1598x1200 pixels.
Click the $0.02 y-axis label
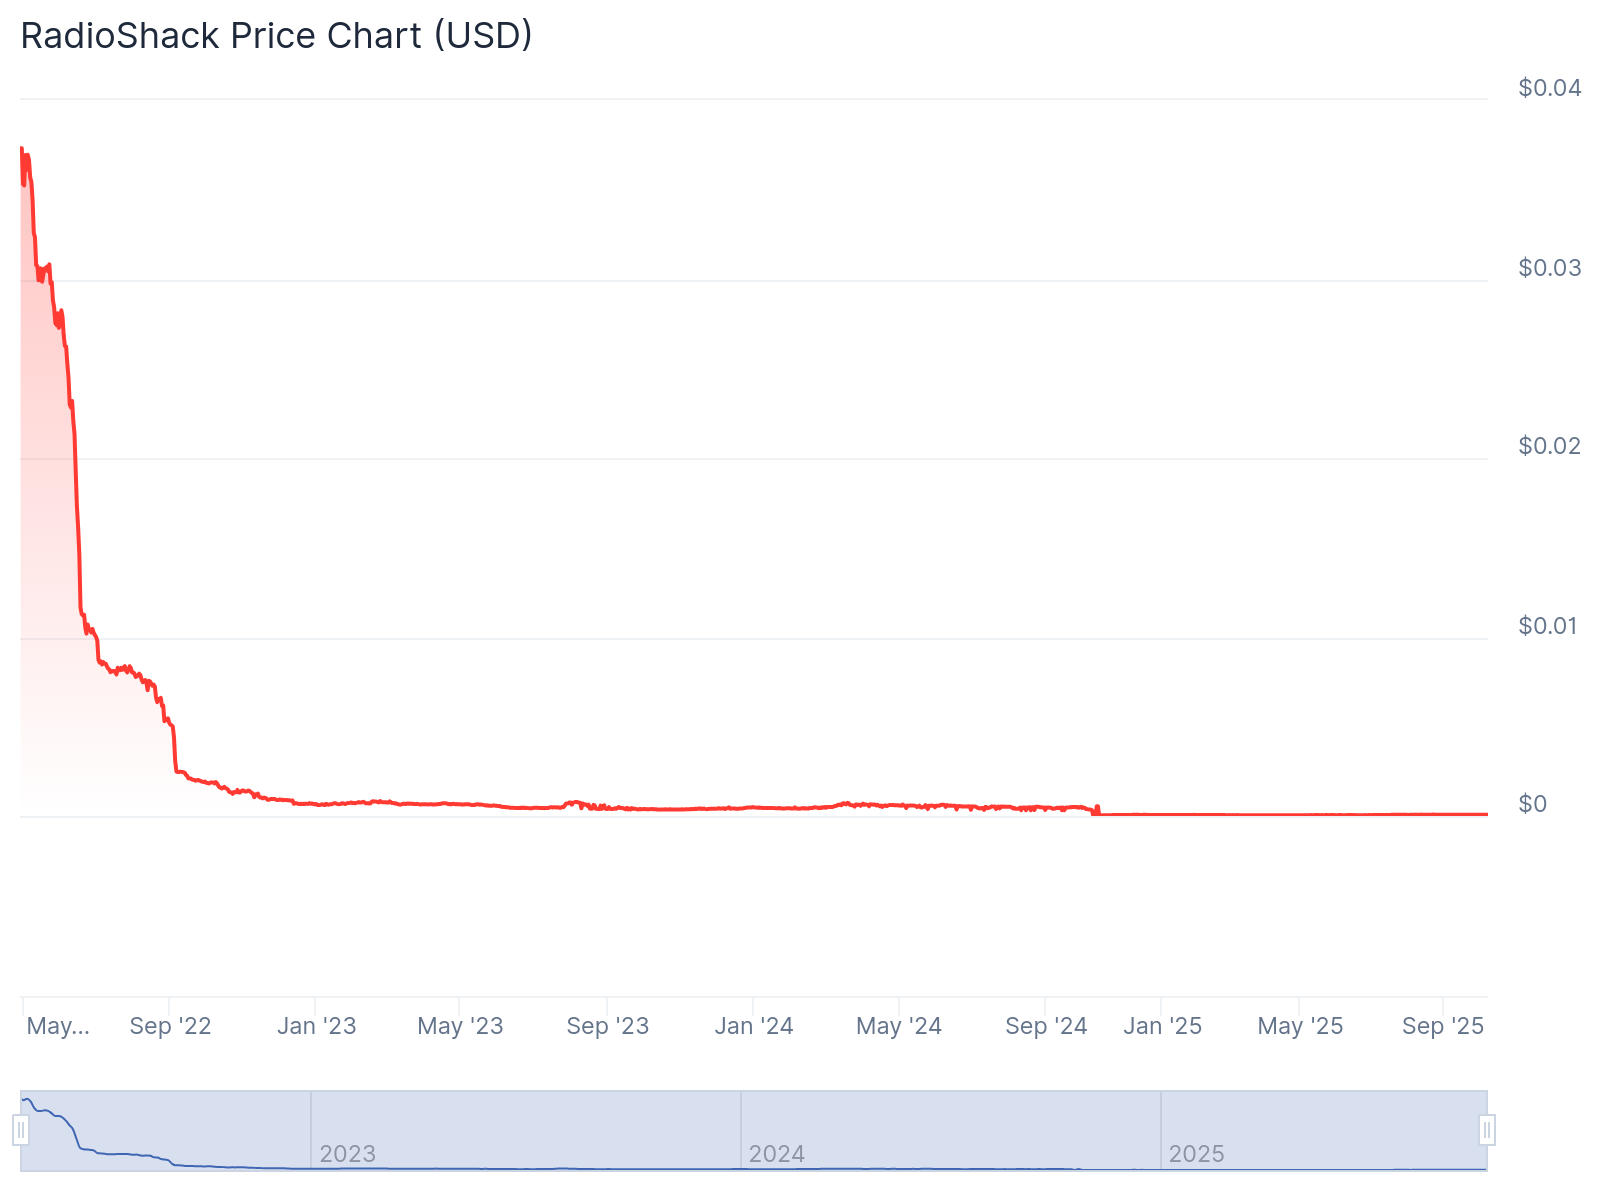pos(1549,446)
